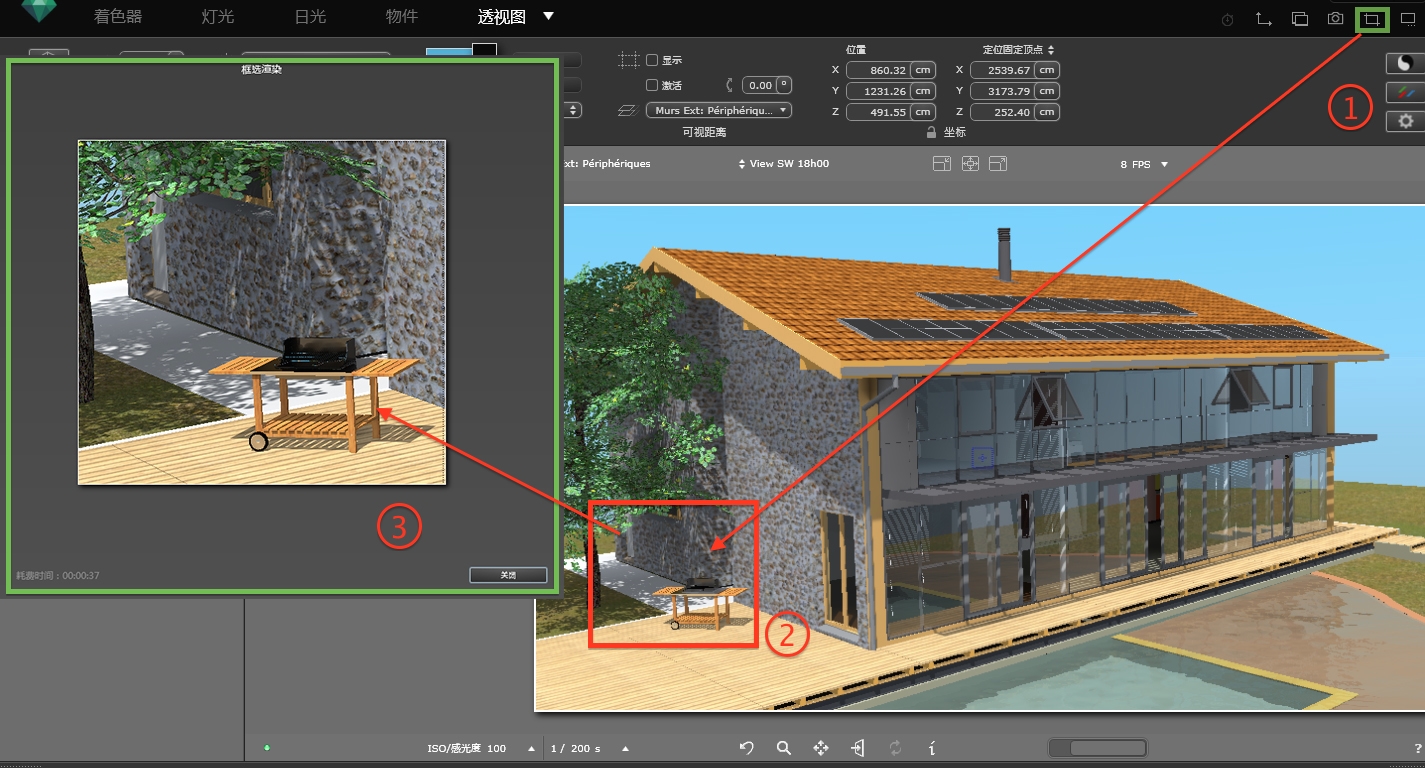Viewport: 1425px width, 768px height.
Task: Enable the 显示 checkbox
Action: click(x=652, y=60)
